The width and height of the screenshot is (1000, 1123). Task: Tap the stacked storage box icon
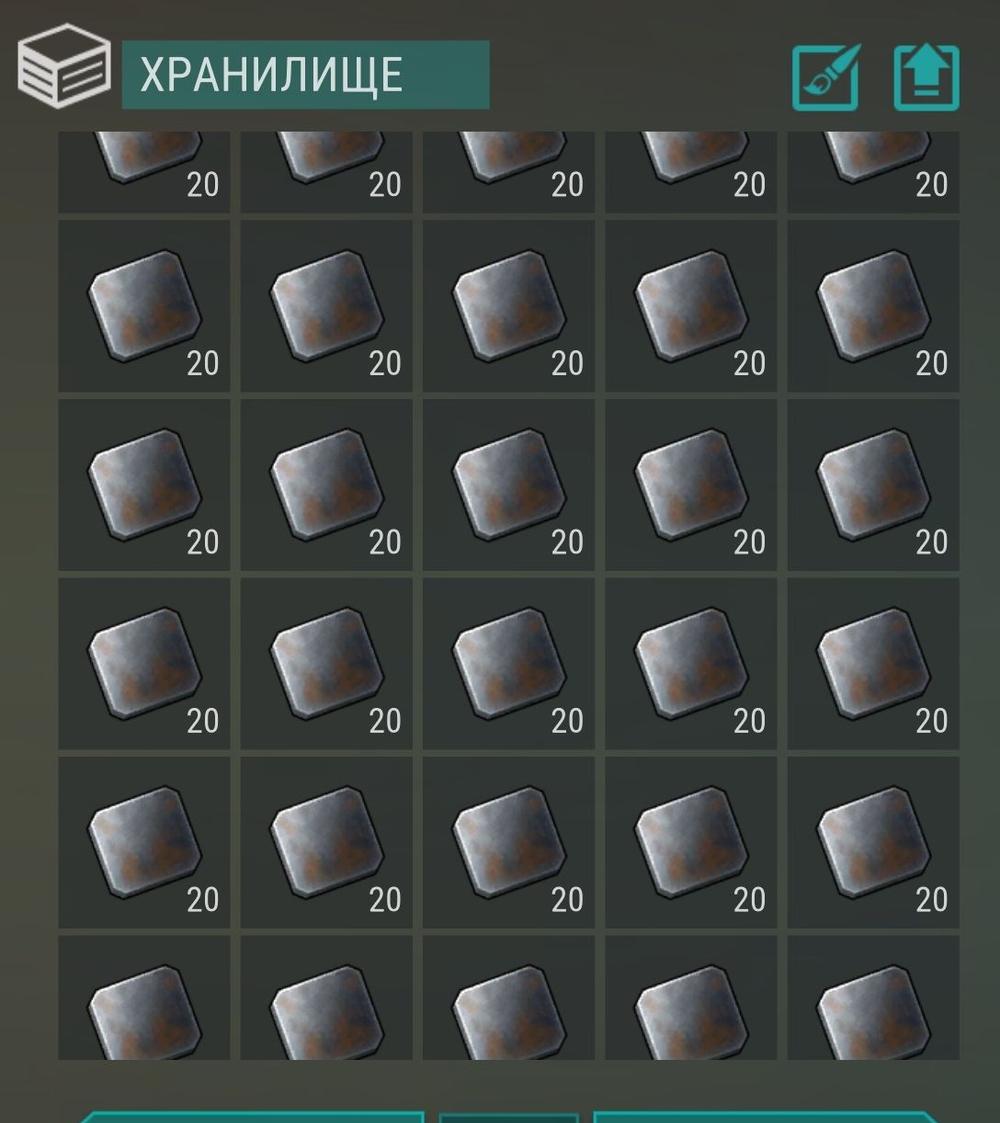pyautogui.click(x=64, y=66)
